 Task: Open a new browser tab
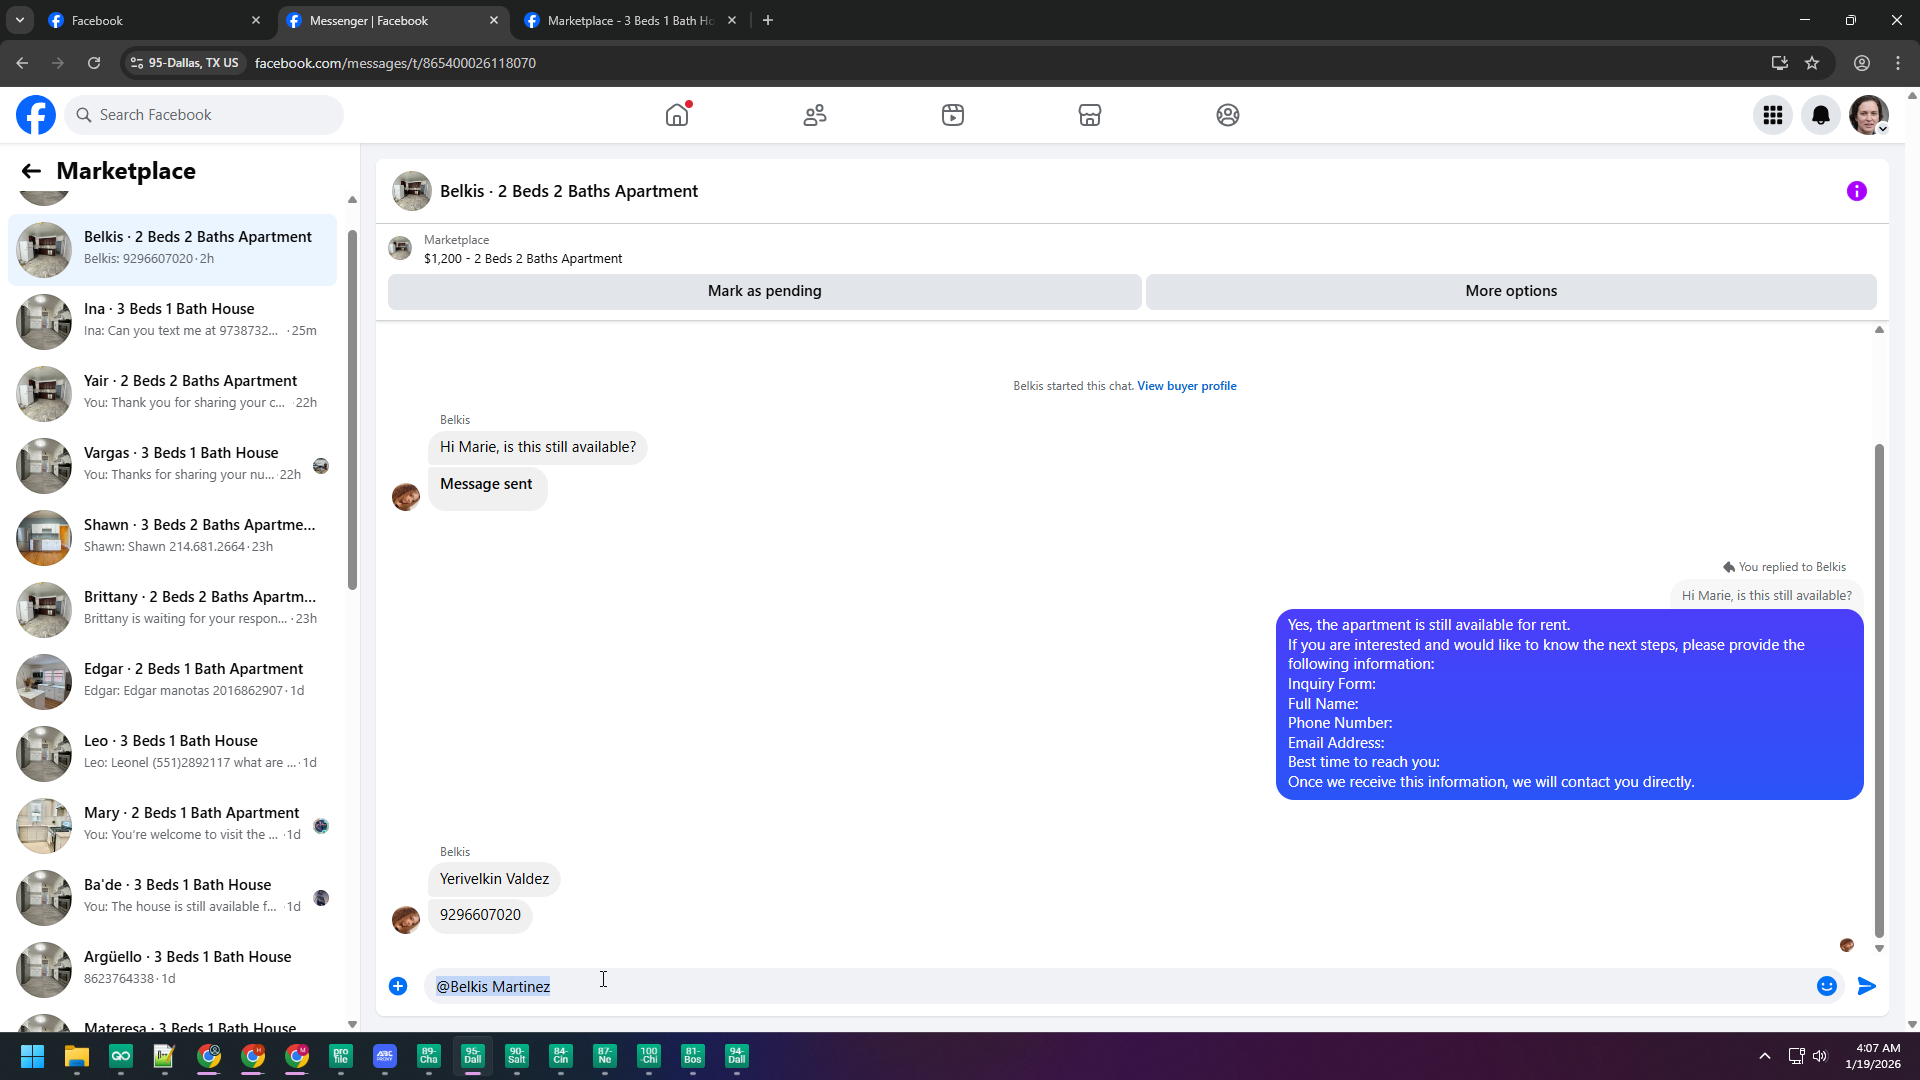point(768,20)
